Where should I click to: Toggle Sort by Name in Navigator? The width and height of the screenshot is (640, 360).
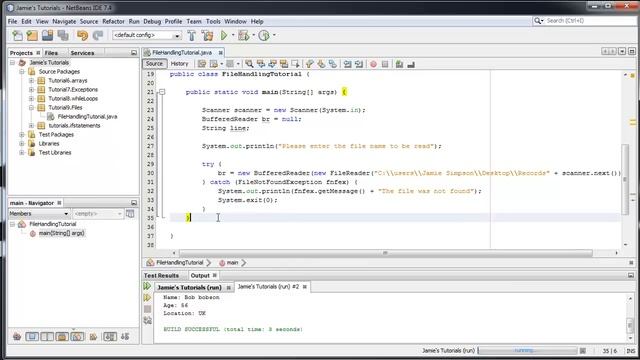110,337
